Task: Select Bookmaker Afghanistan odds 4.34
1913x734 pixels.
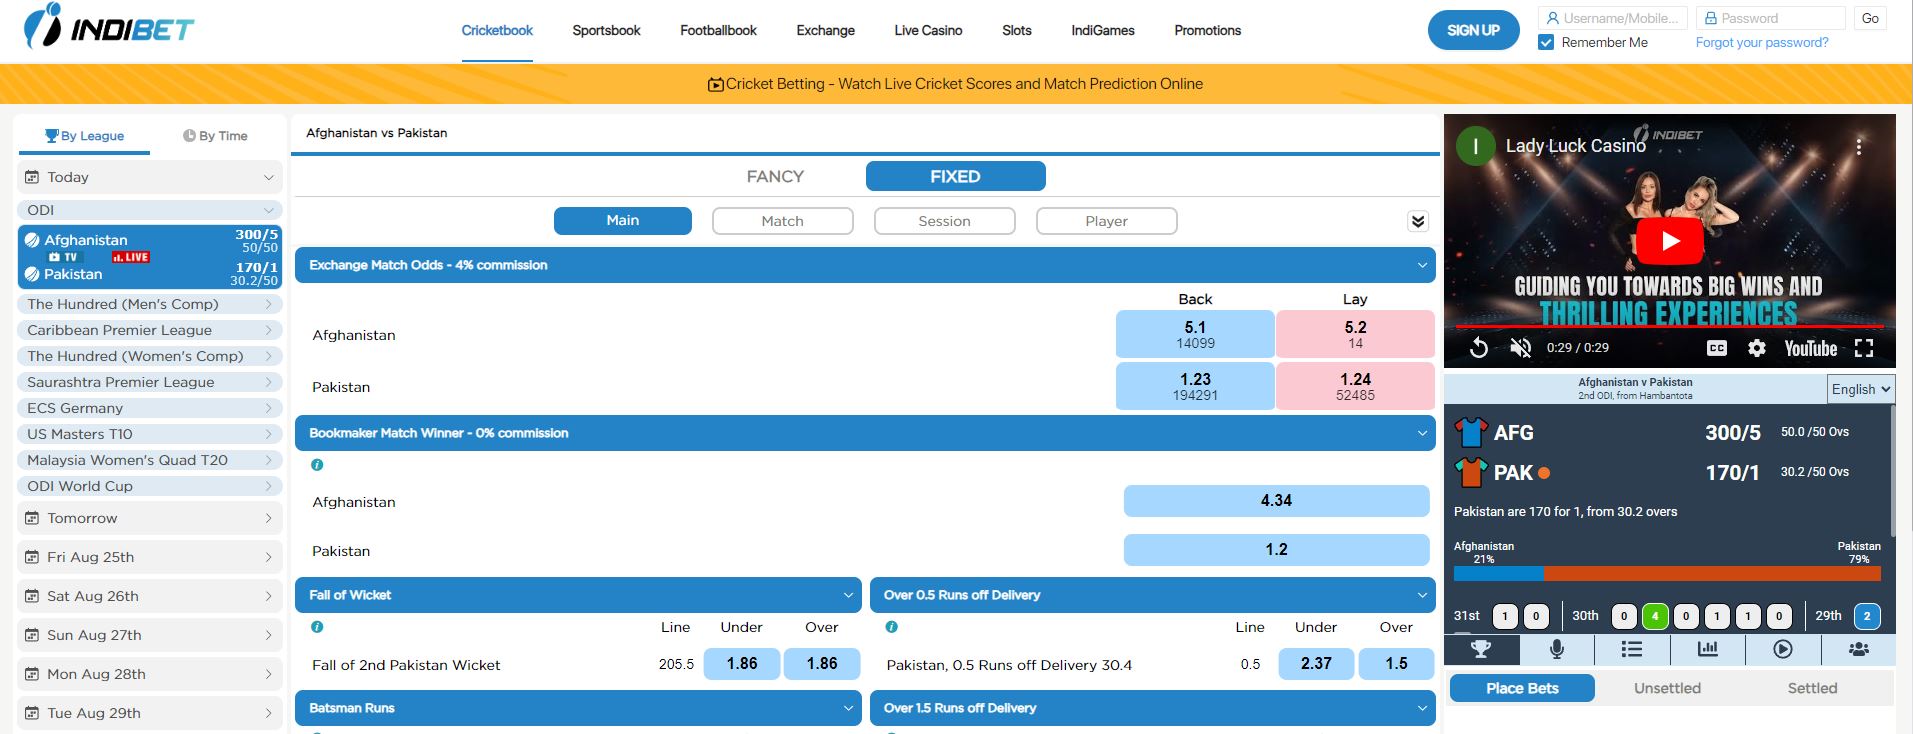Action: pos(1276,501)
